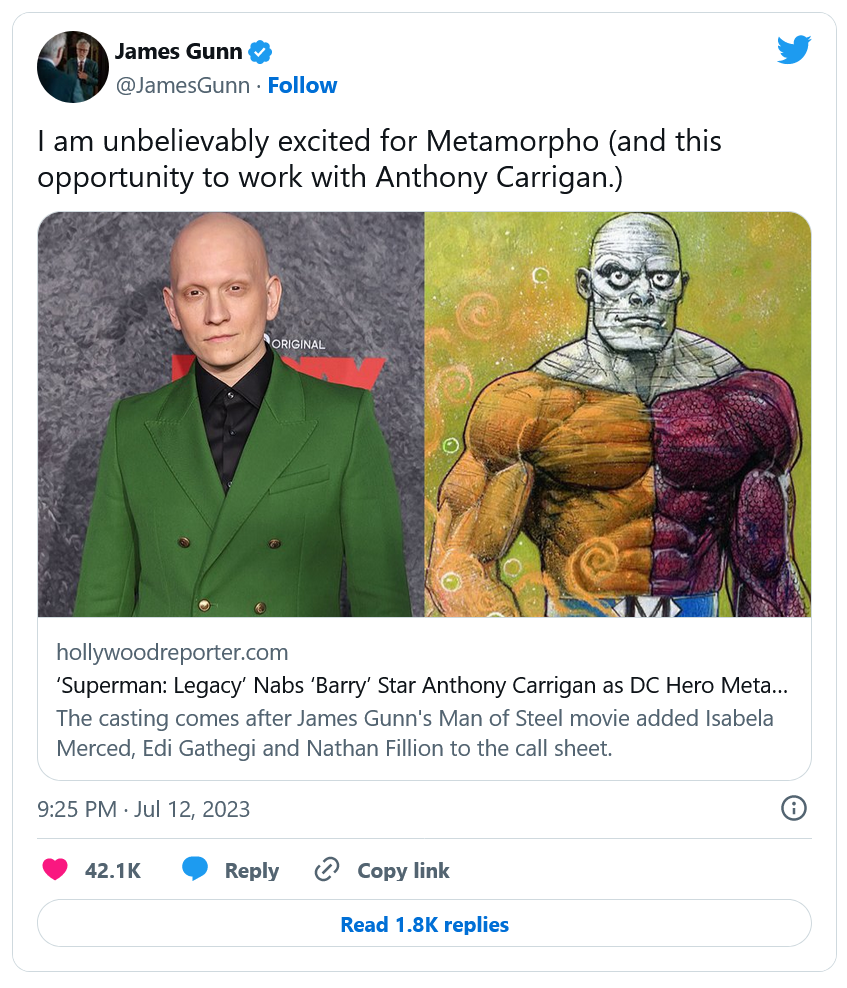Image resolution: width=847 pixels, height=988 pixels.
Task: Click the blue verified badge
Action: (261, 52)
